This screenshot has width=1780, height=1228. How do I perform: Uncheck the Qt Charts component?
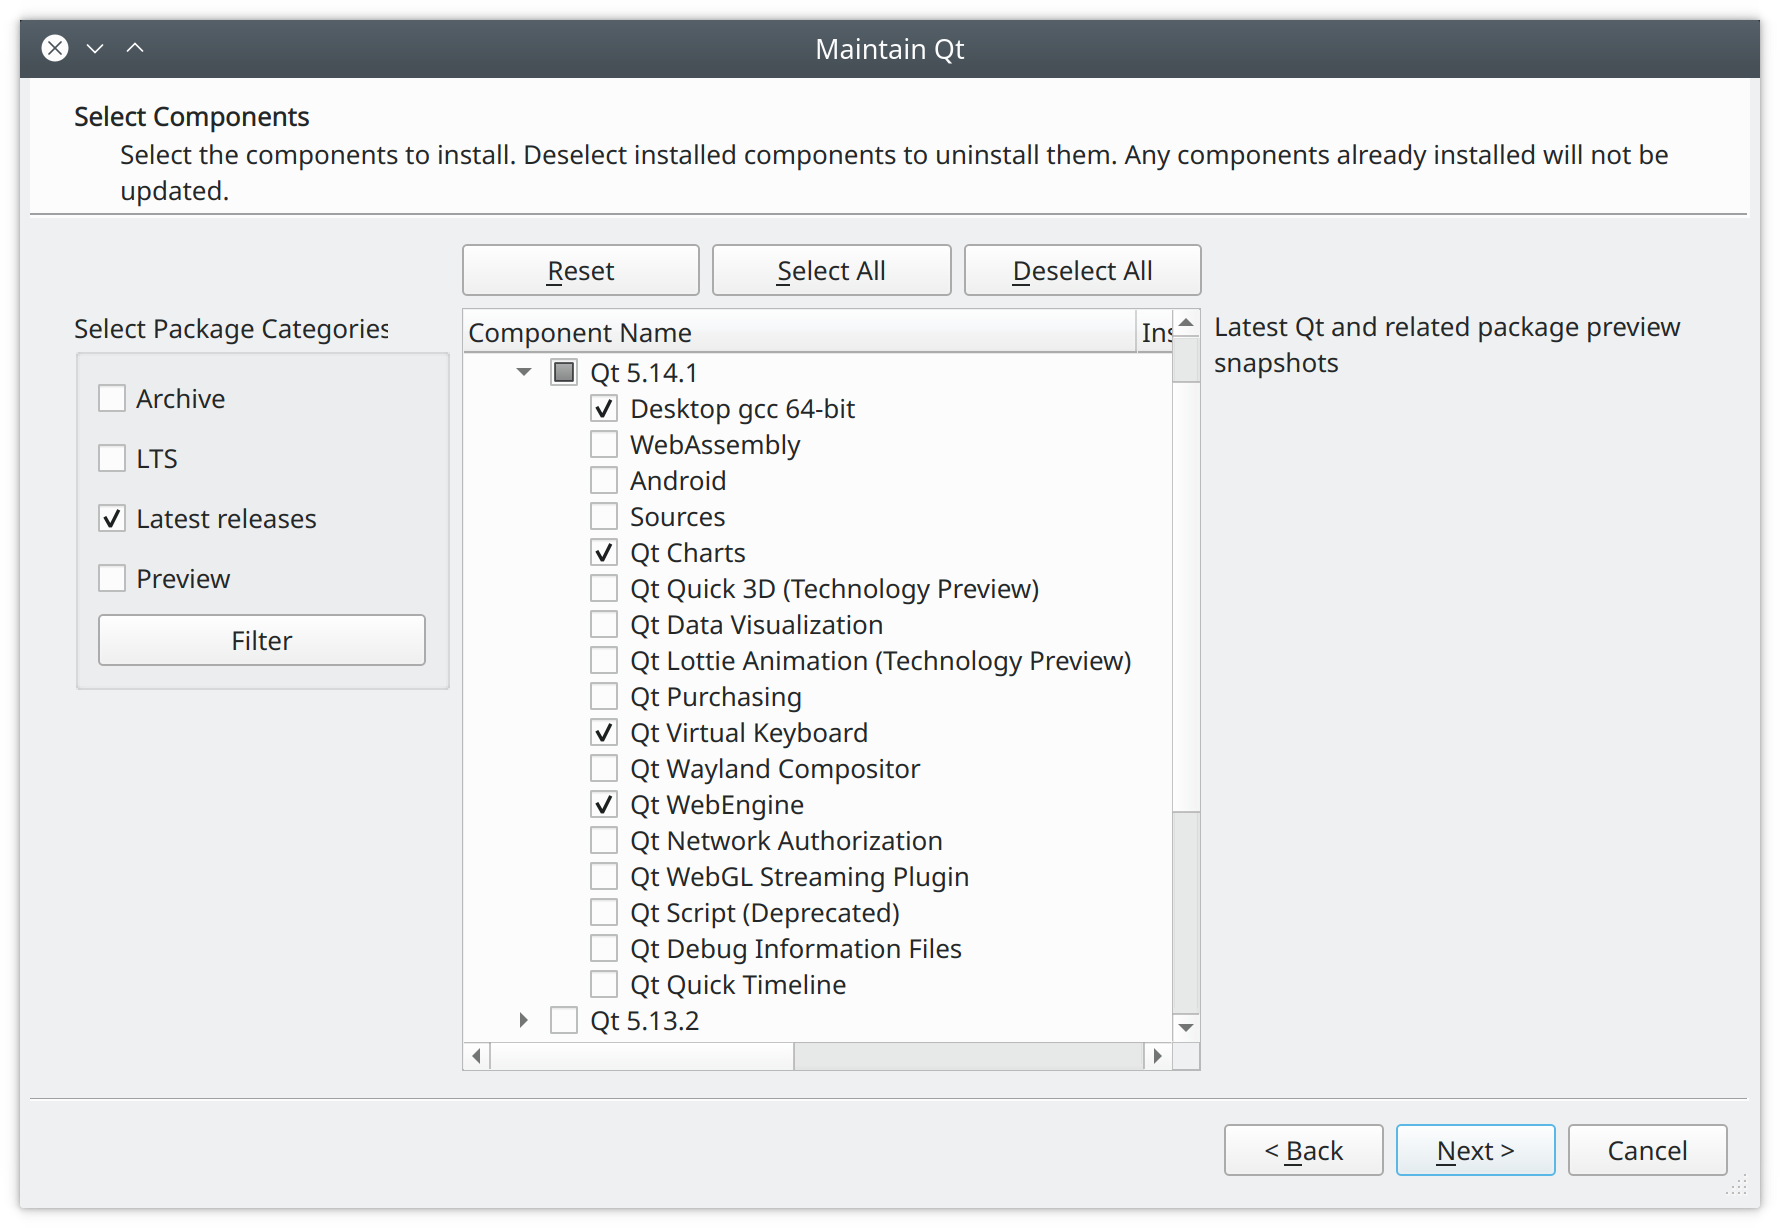[x=604, y=552]
